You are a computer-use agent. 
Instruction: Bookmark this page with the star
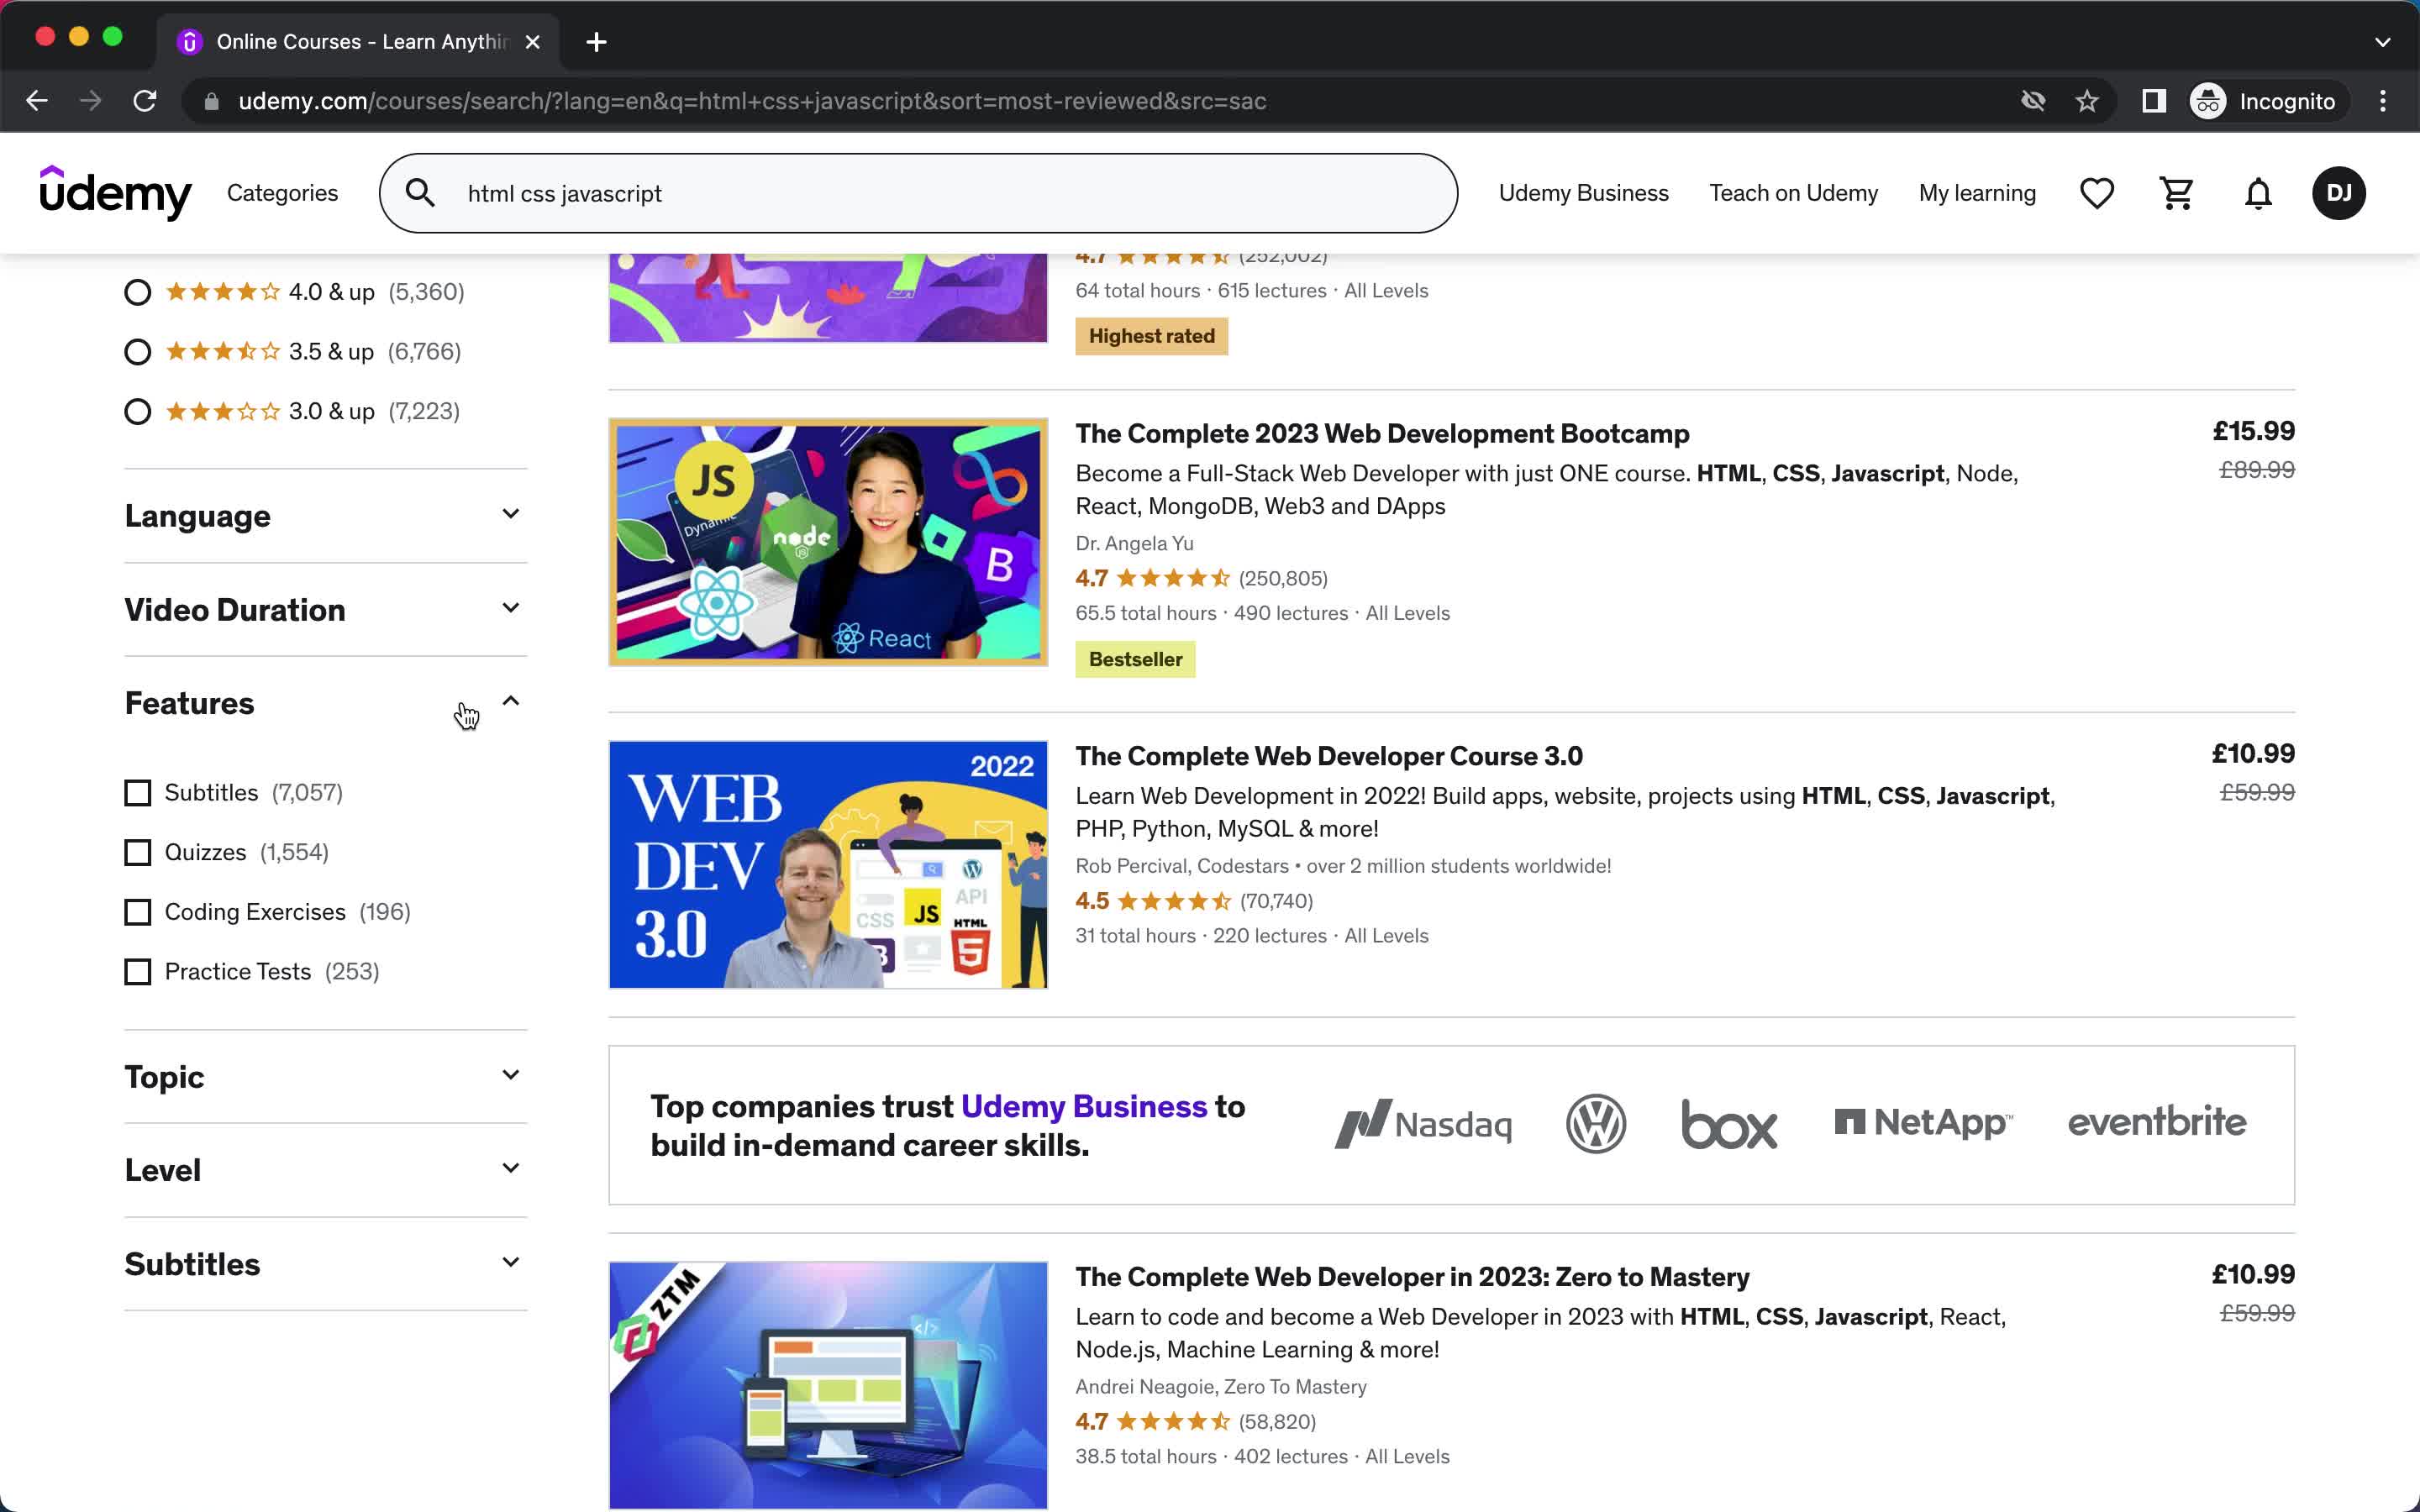tap(2087, 101)
